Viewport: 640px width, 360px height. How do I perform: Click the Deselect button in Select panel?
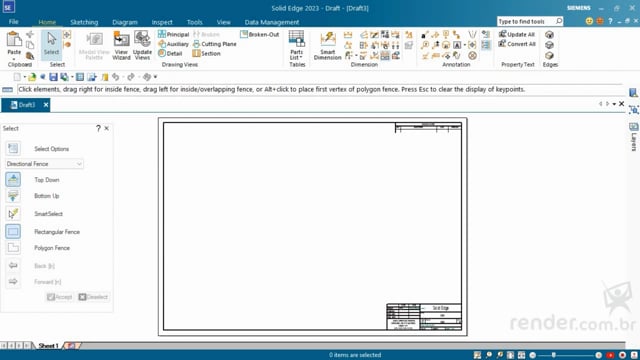pos(93,297)
